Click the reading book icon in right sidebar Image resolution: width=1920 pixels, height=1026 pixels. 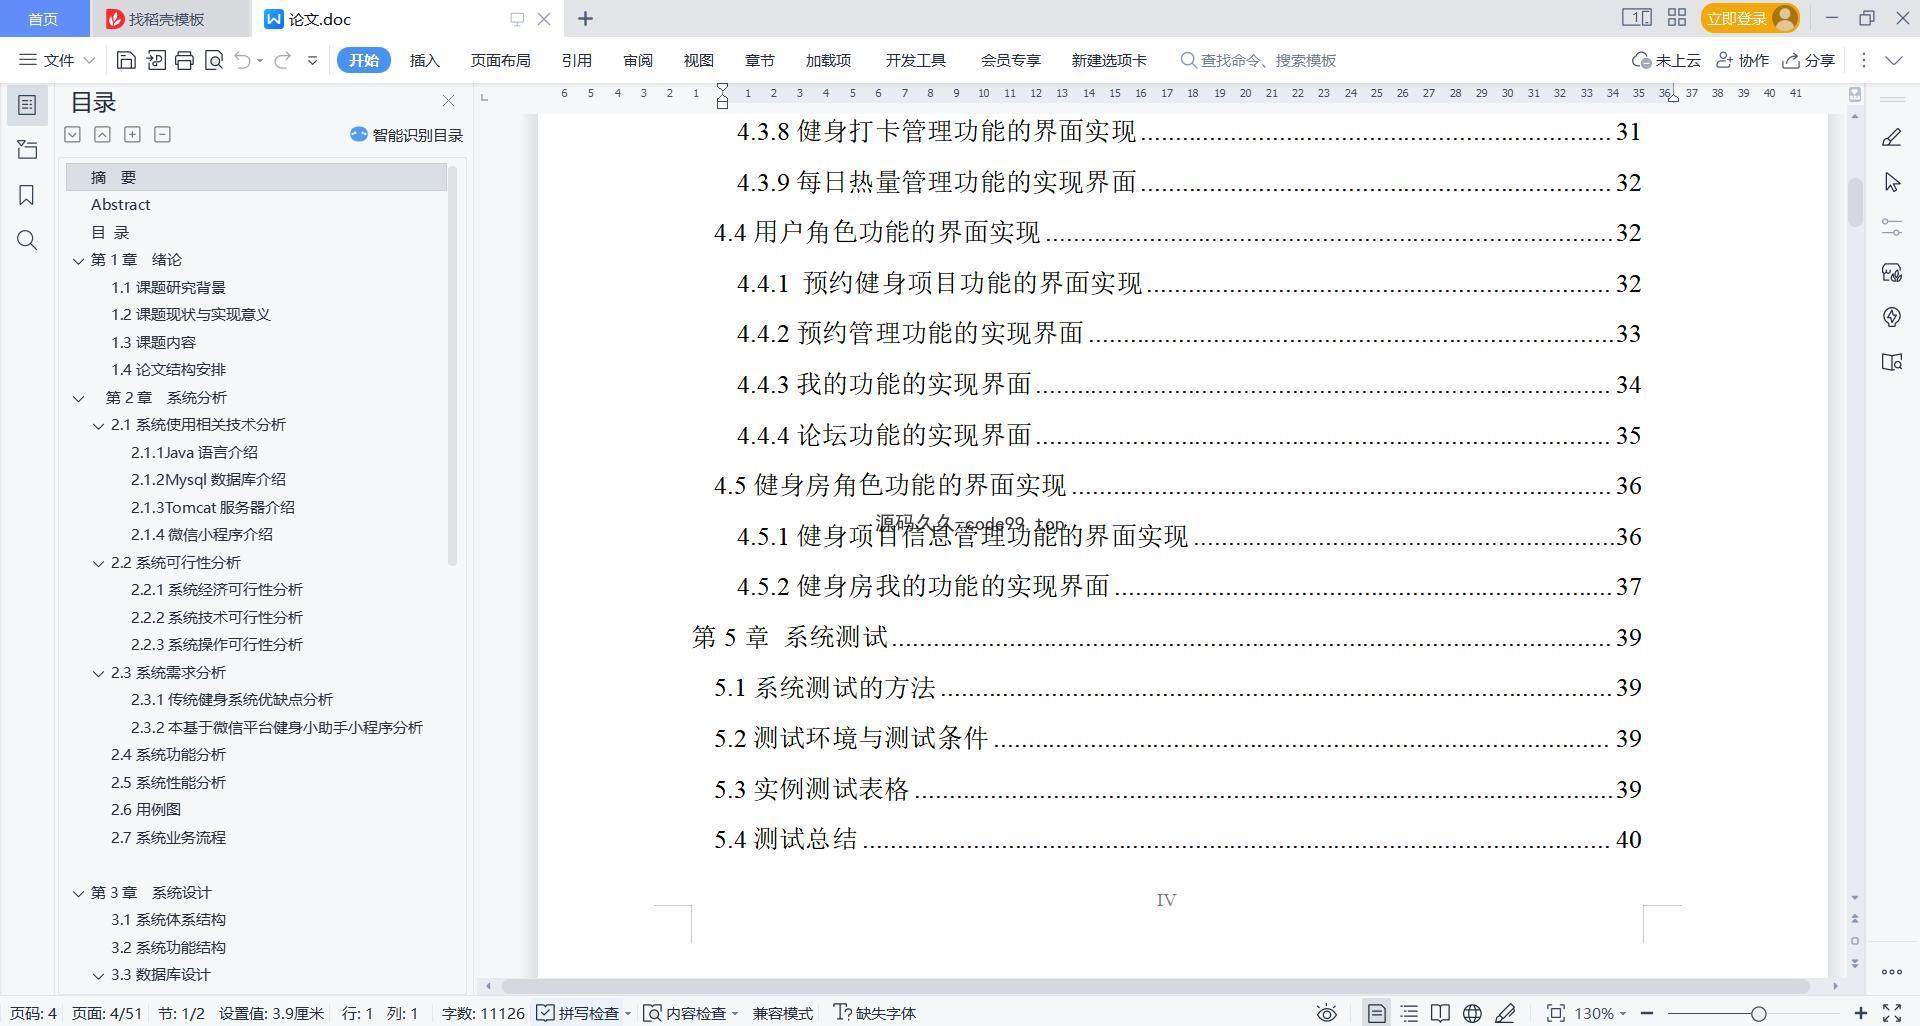1891,362
